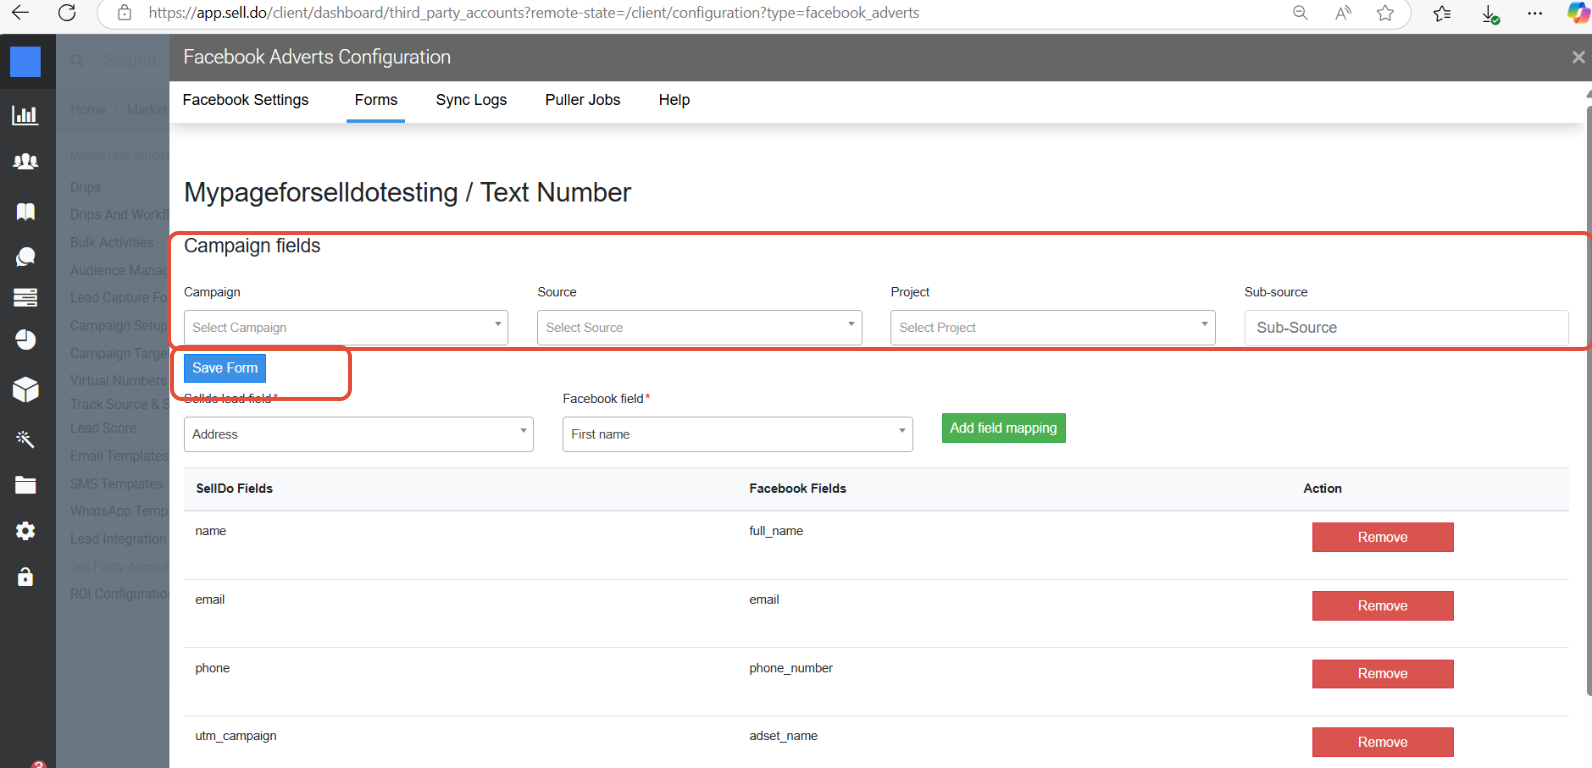Open the bar chart dashboard sidebar icon
The height and width of the screenshot is (768, 1592).
pyautogui.click(x=25, y=115)
